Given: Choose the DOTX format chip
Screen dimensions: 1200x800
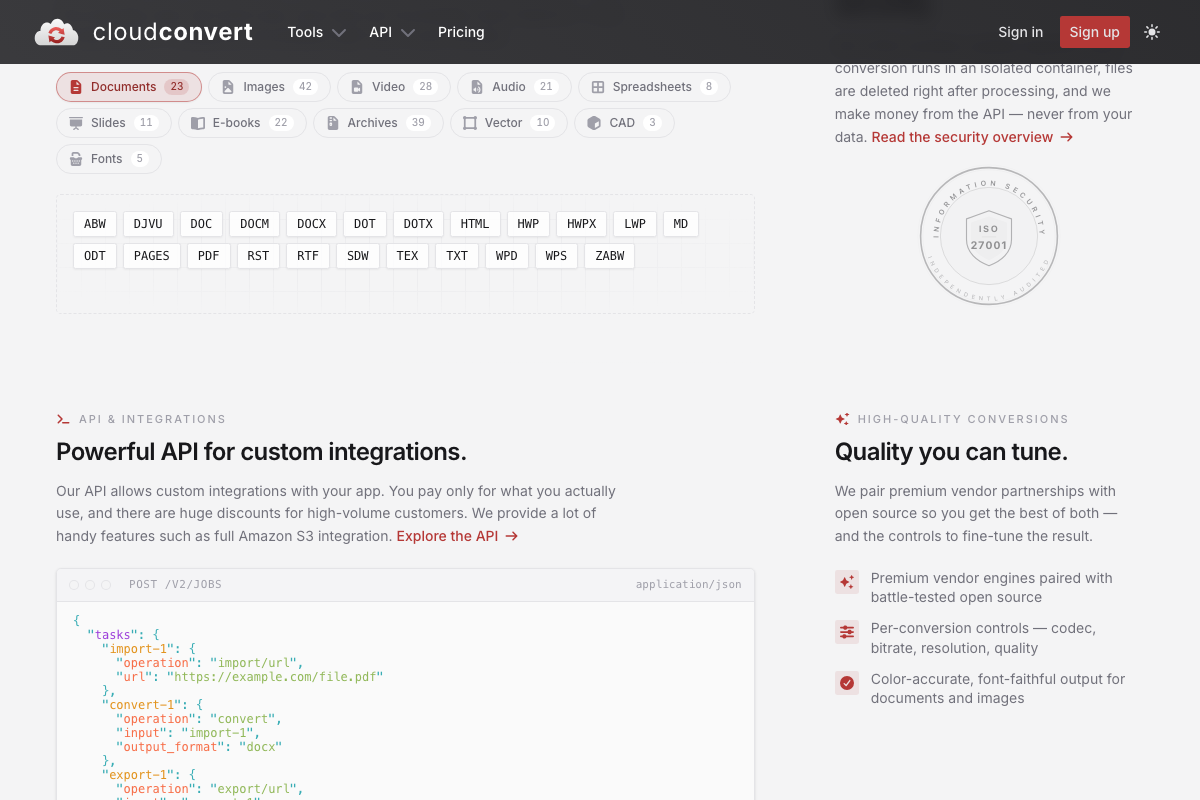Looking at the screenshot, I should coord(418,224).
